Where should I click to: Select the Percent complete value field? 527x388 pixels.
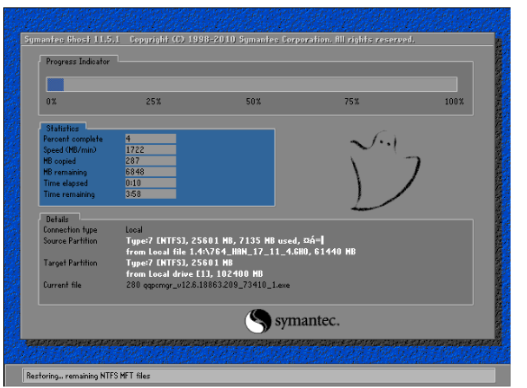(x=151, y=139)
